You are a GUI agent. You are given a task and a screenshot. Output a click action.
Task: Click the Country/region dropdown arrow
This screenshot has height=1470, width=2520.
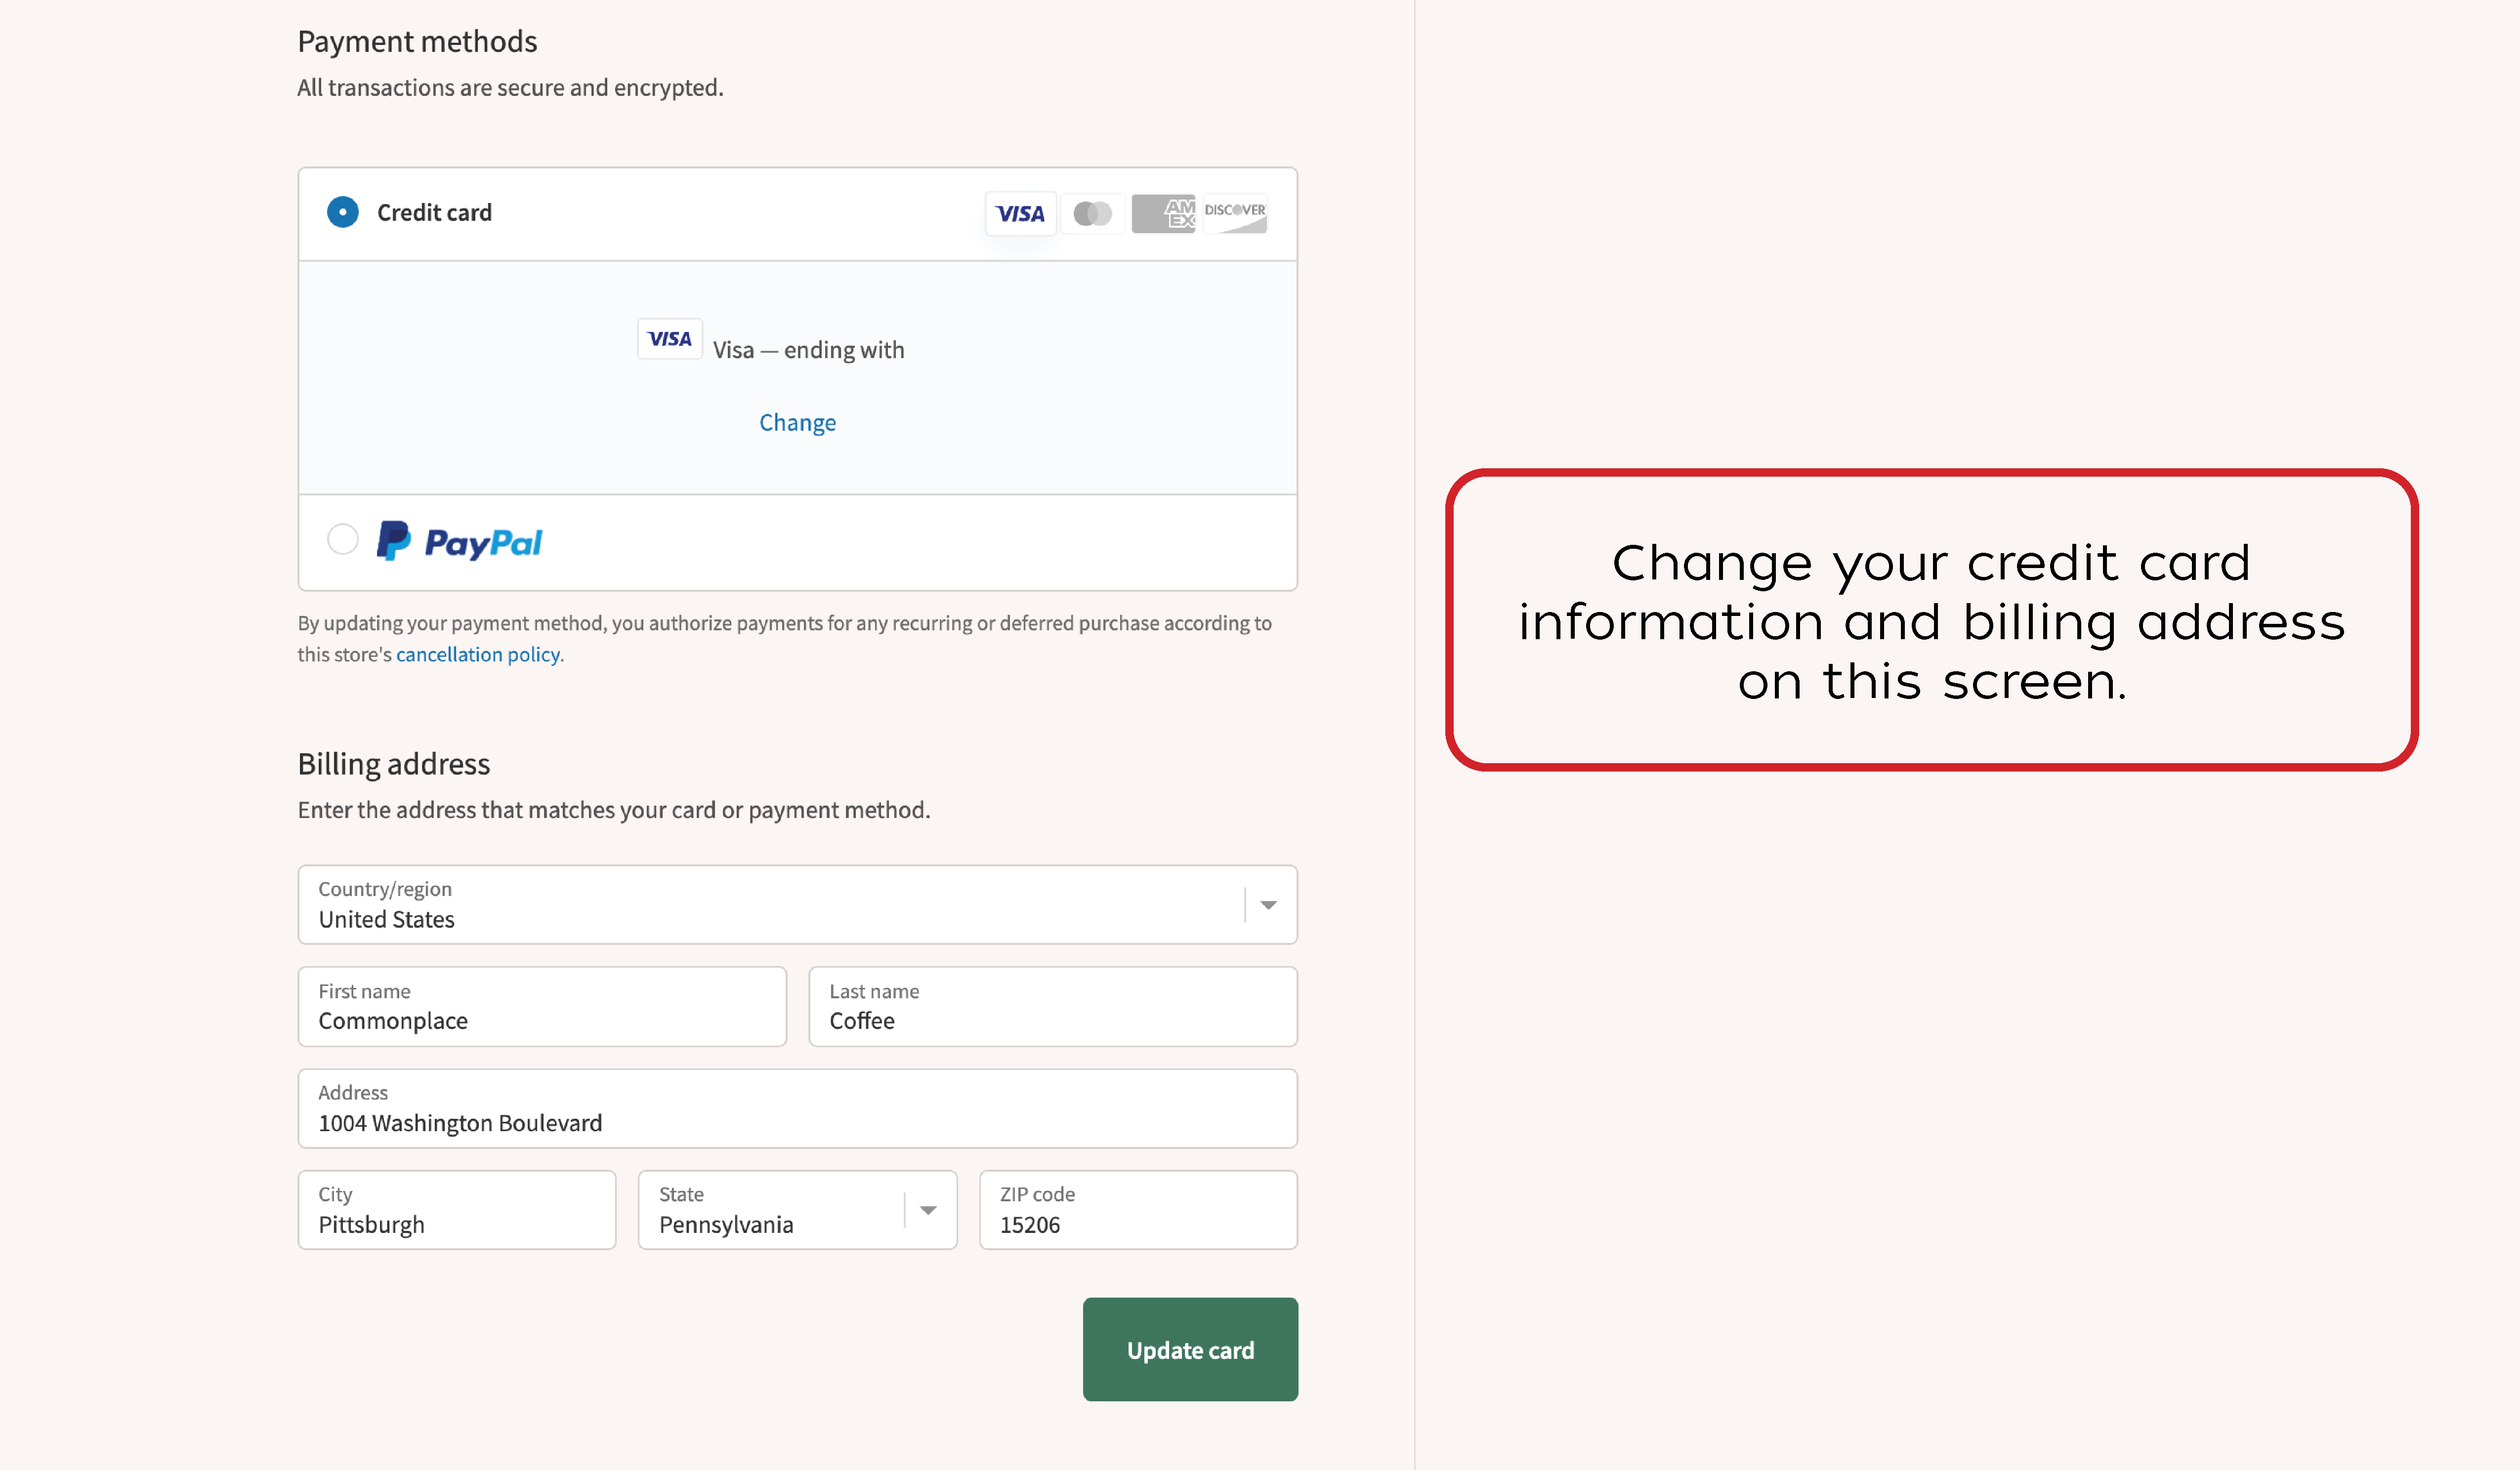(1268, 905)
